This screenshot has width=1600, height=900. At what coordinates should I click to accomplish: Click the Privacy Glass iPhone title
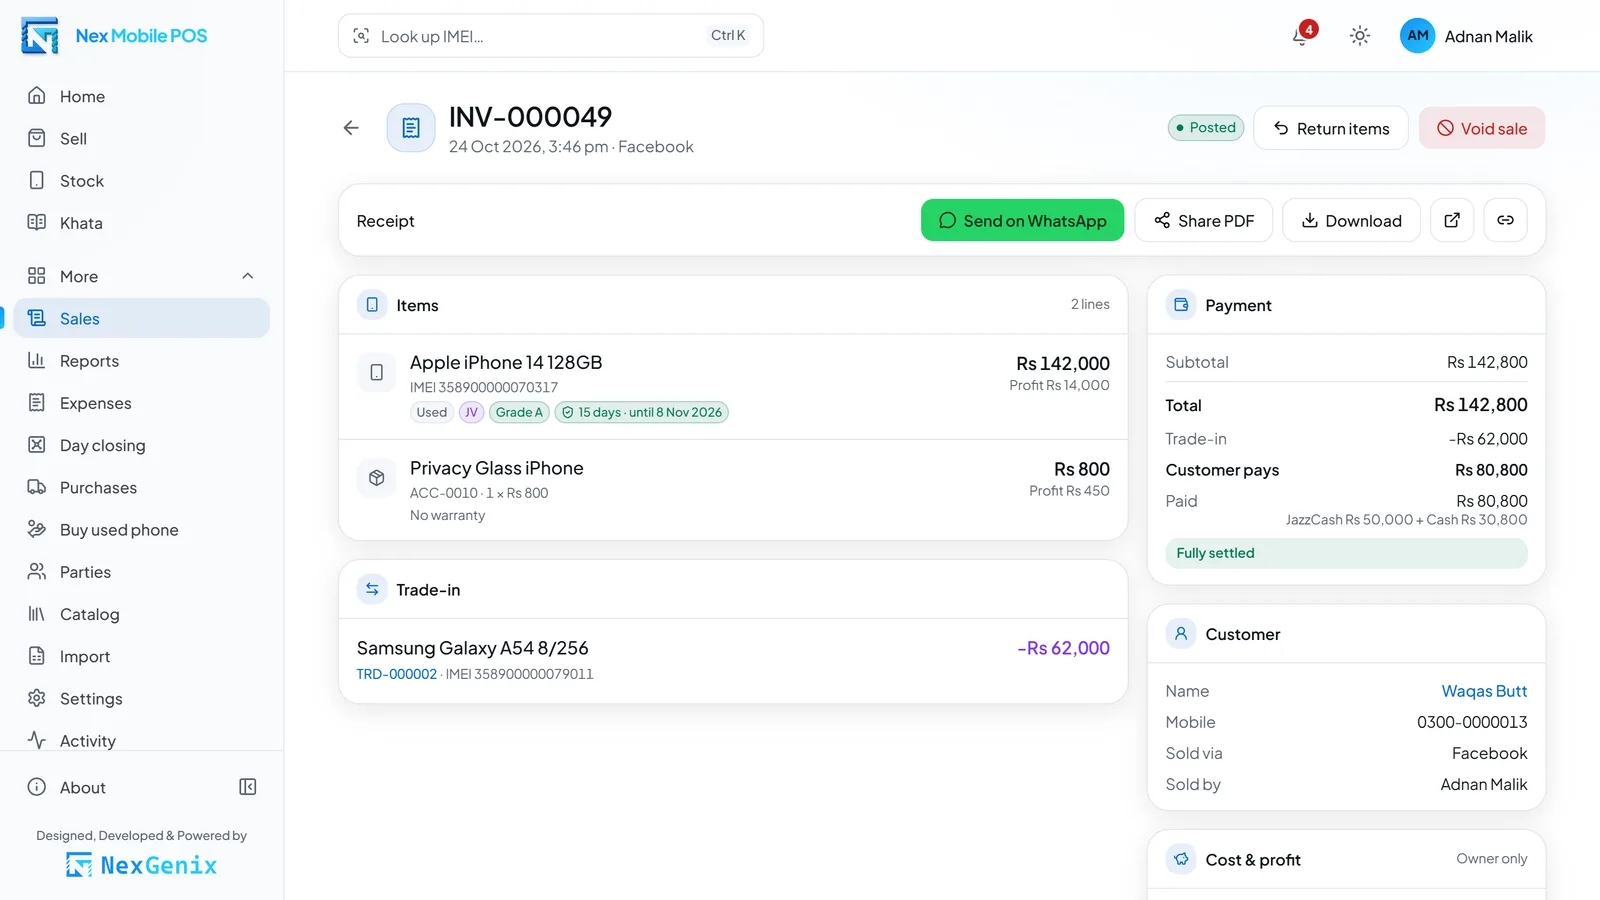(x=496, y=468)
